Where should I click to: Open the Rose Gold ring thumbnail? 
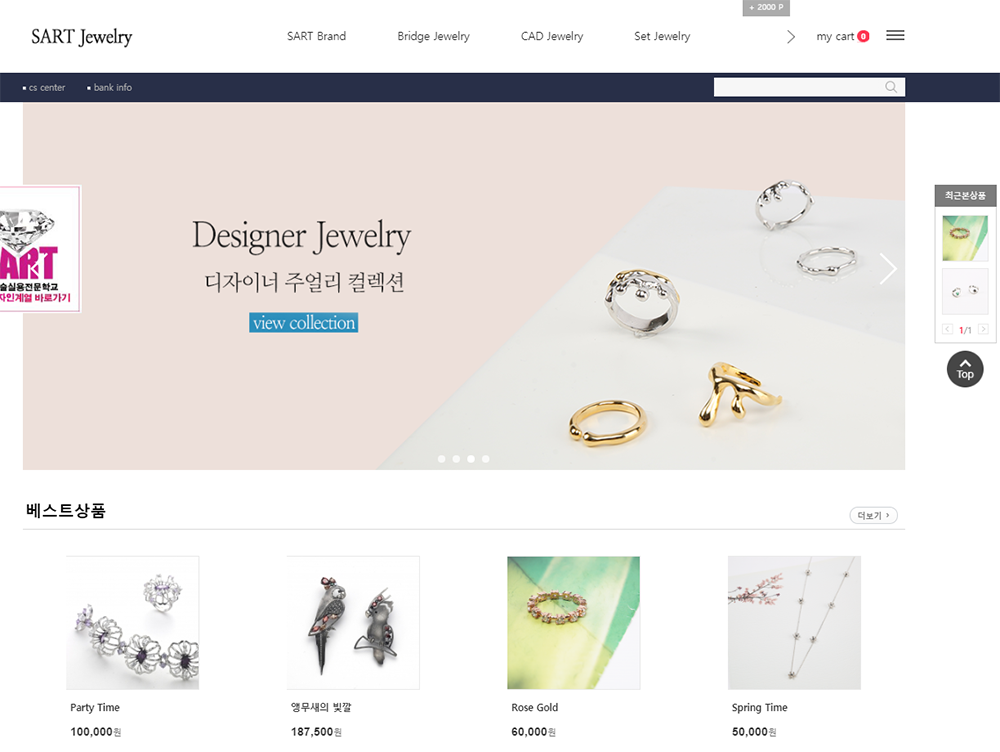[x=573, y=623]
